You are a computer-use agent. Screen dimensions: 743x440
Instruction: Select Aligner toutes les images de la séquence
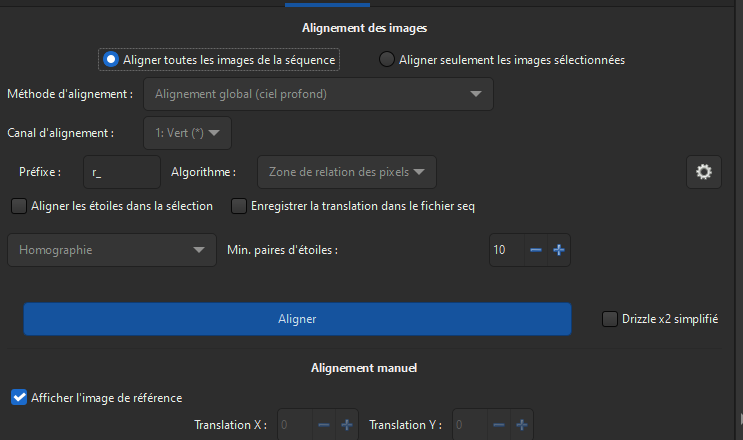111,60
